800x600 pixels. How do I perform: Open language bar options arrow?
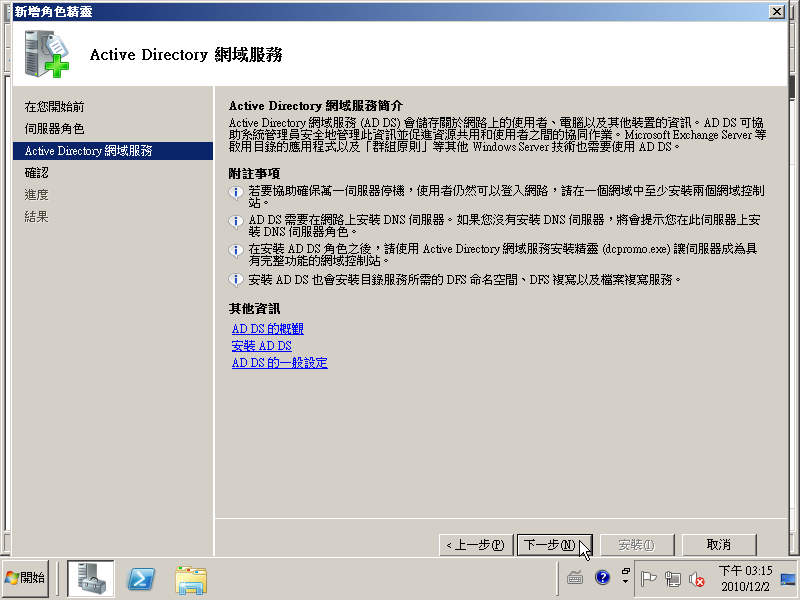[x=626, y=581]
